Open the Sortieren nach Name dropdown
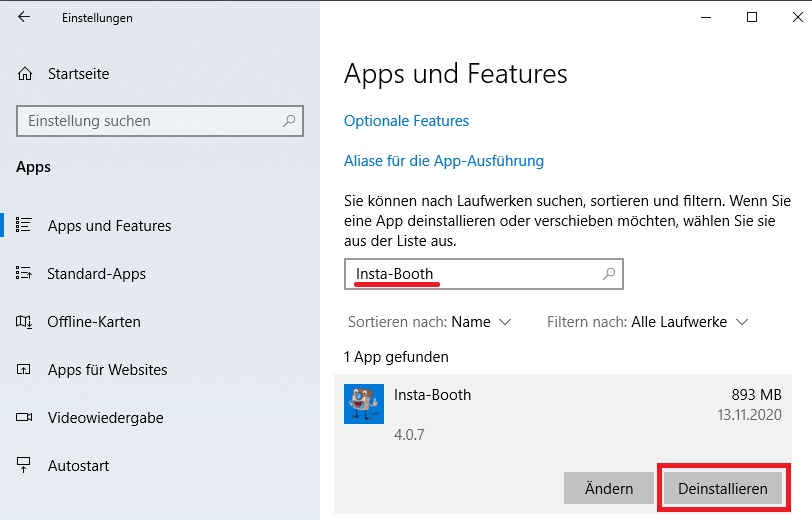The image size is (812, 520). pyautogui.click(x=430, y=322)
